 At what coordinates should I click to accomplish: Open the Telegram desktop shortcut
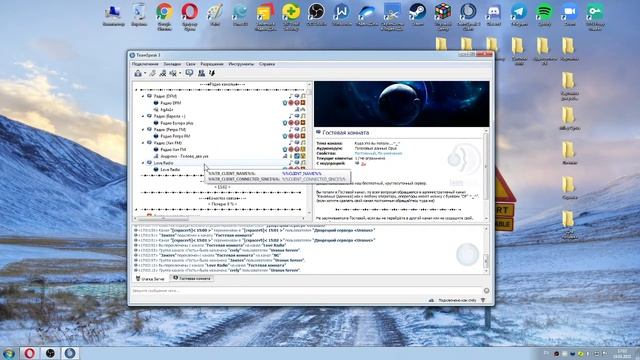pos(519,14)
